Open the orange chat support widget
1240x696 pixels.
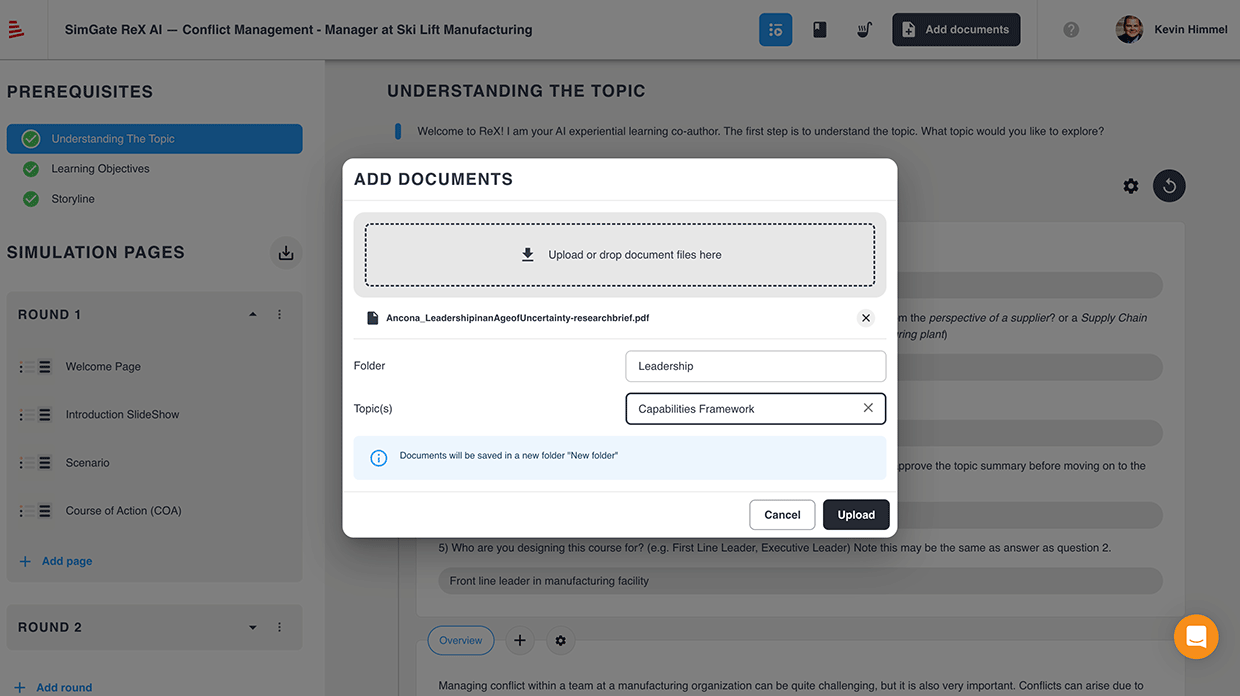(x=1196, y=637)
